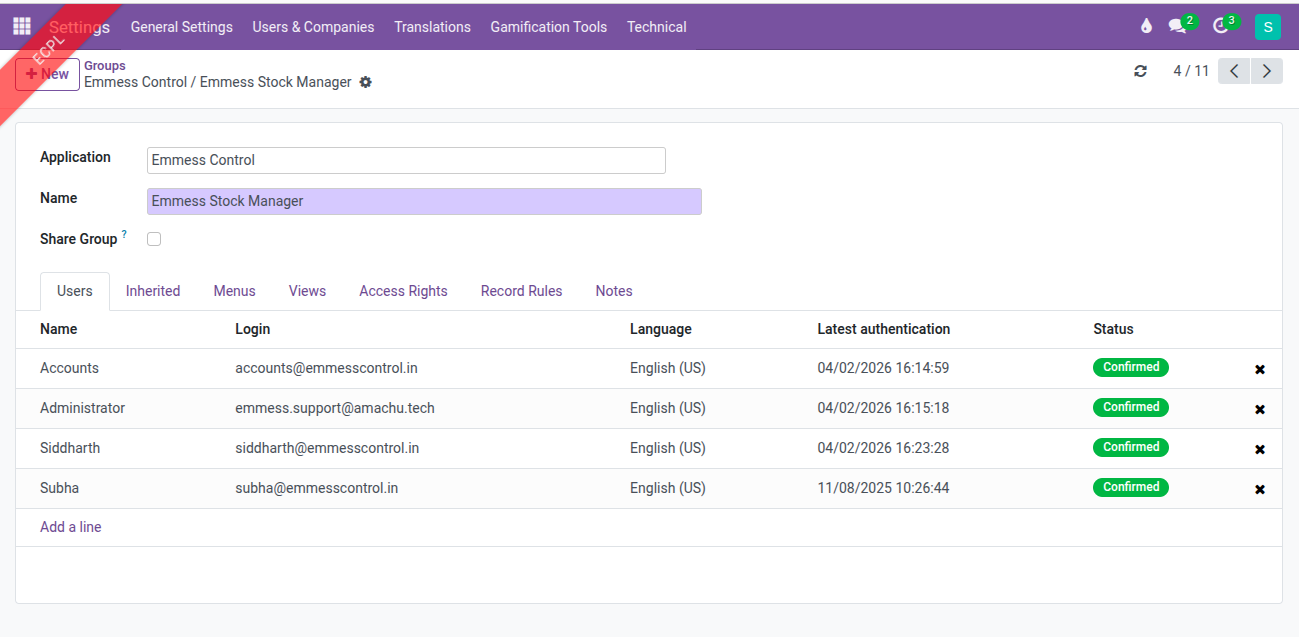The image size is (1299, 637).
Task: Remove Accounts user with X icon
Action: point(1260,369)
